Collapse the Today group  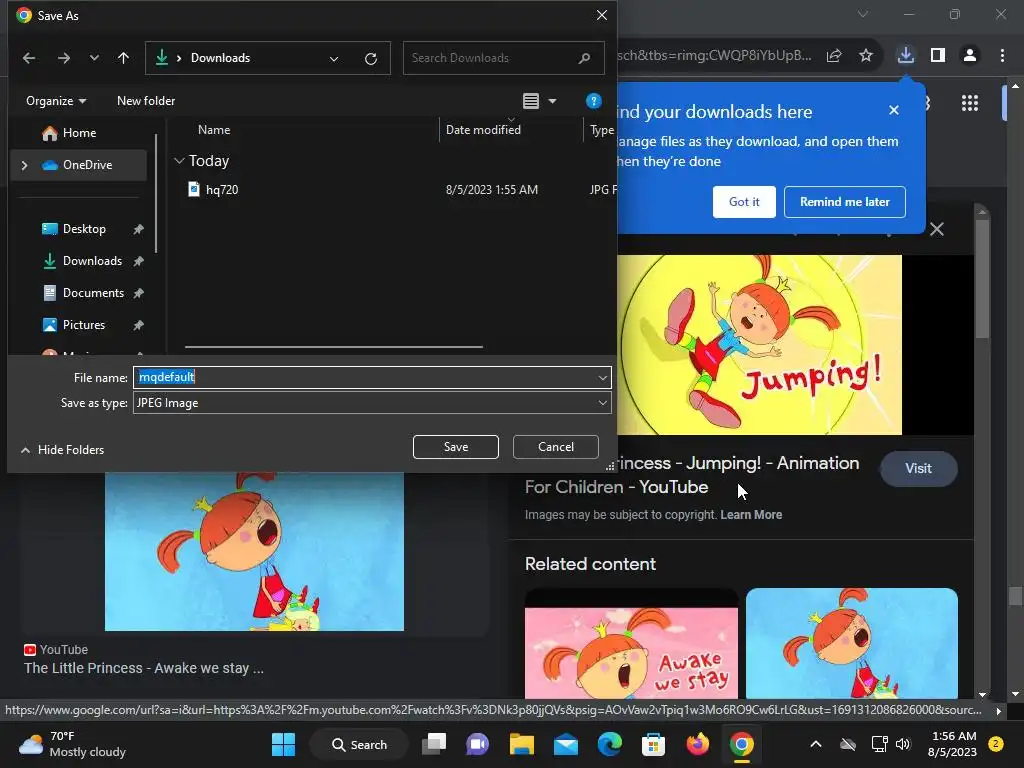point(180,161)
